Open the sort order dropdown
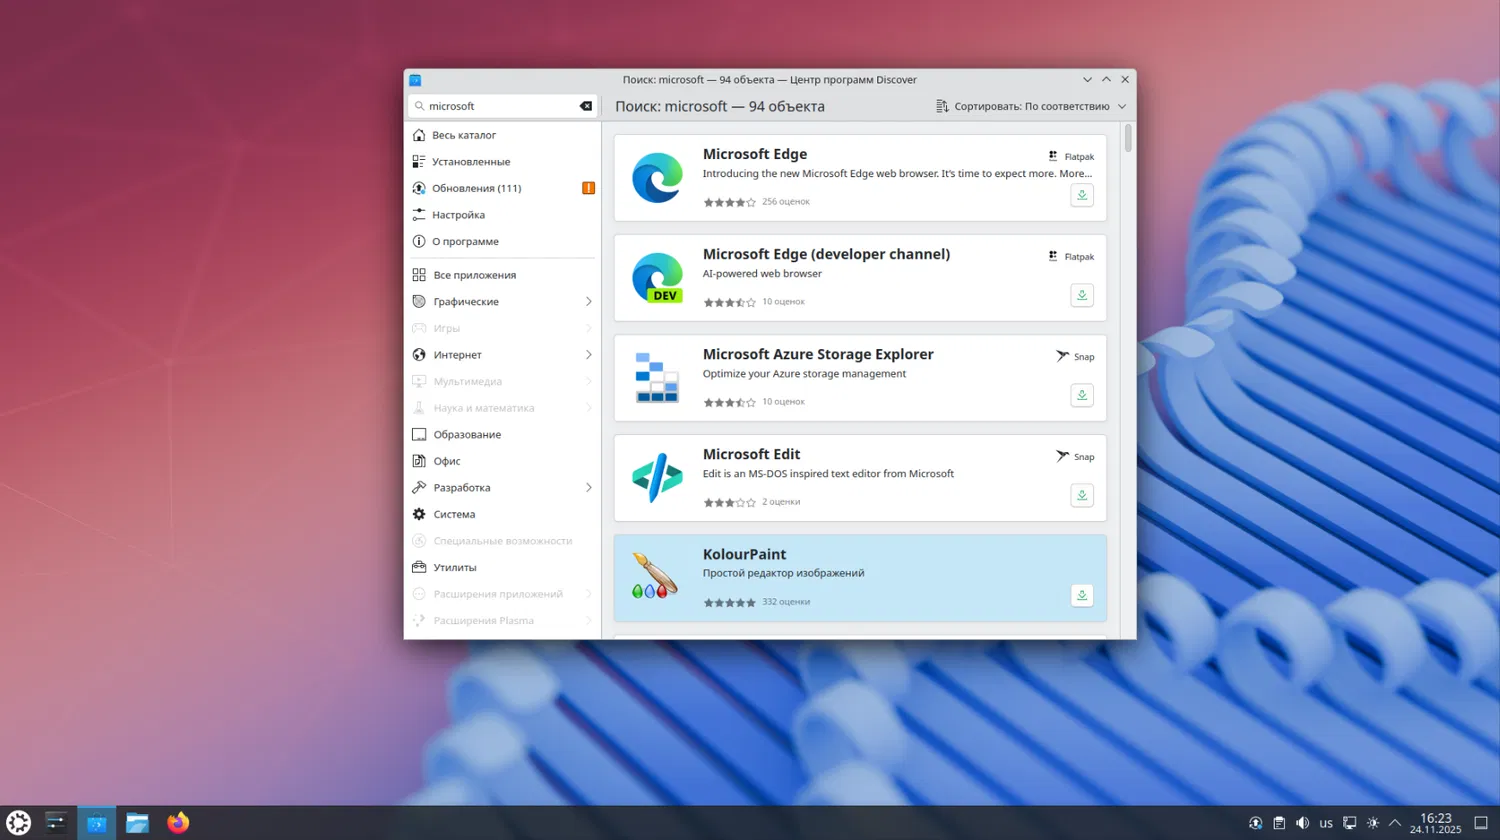 (1031, 106)
